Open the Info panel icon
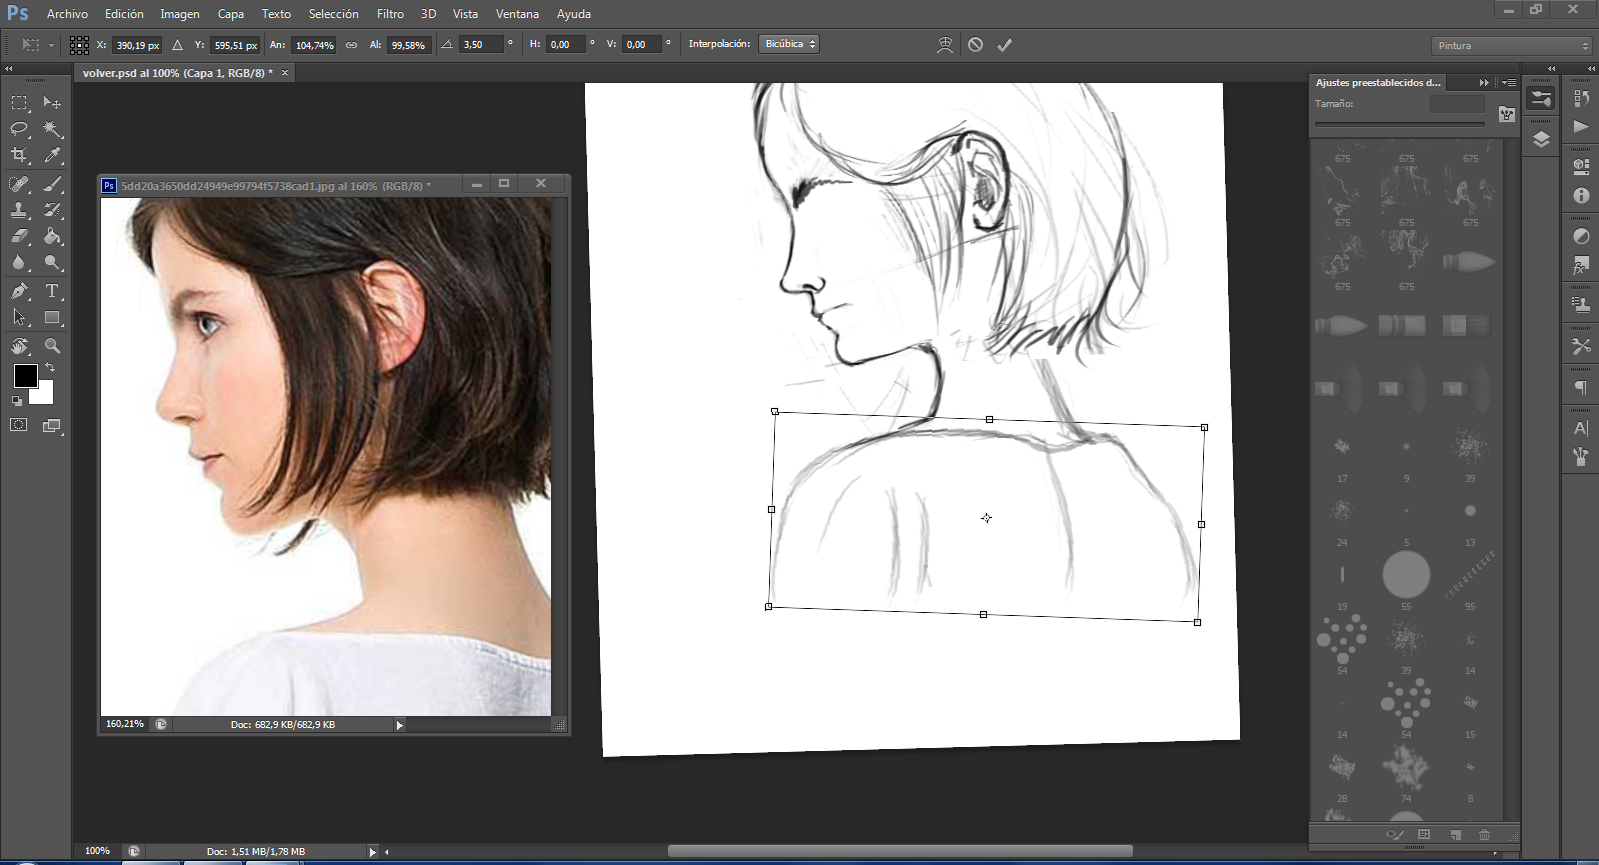The image size is (1599, 865). 1581,196
